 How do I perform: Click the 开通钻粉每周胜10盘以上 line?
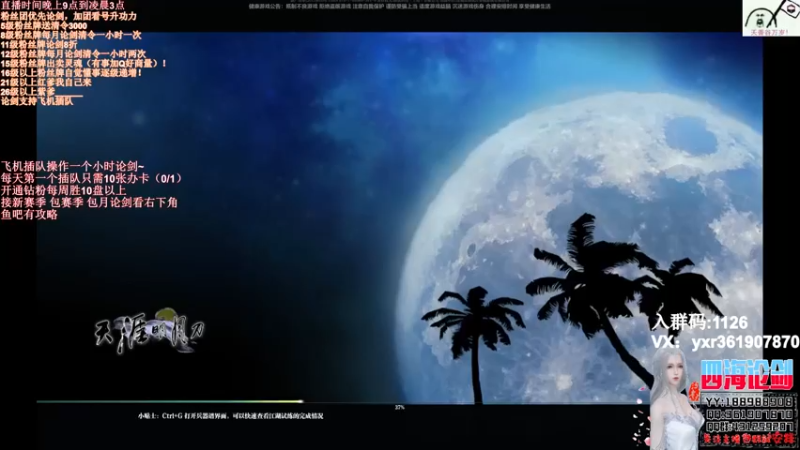click(x=63, y=190)
